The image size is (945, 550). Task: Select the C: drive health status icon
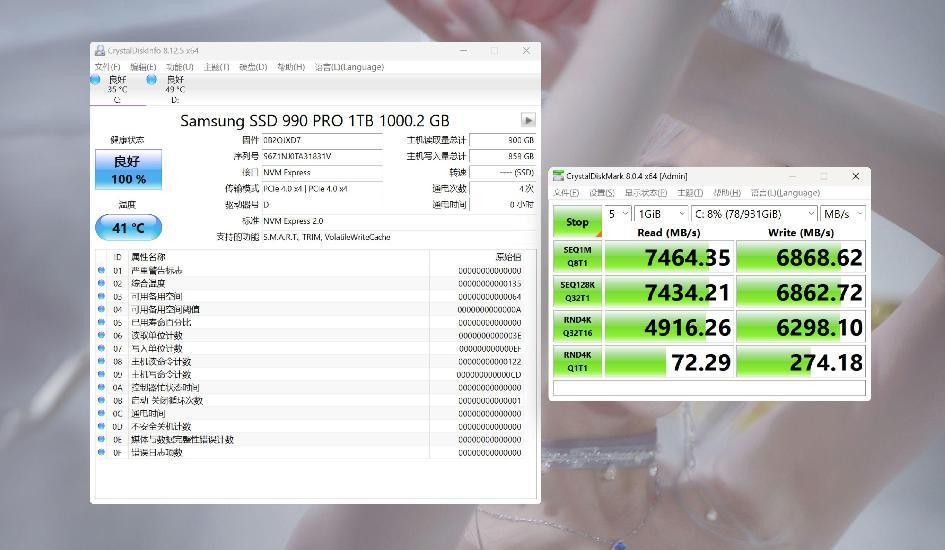tap(95, 80)
